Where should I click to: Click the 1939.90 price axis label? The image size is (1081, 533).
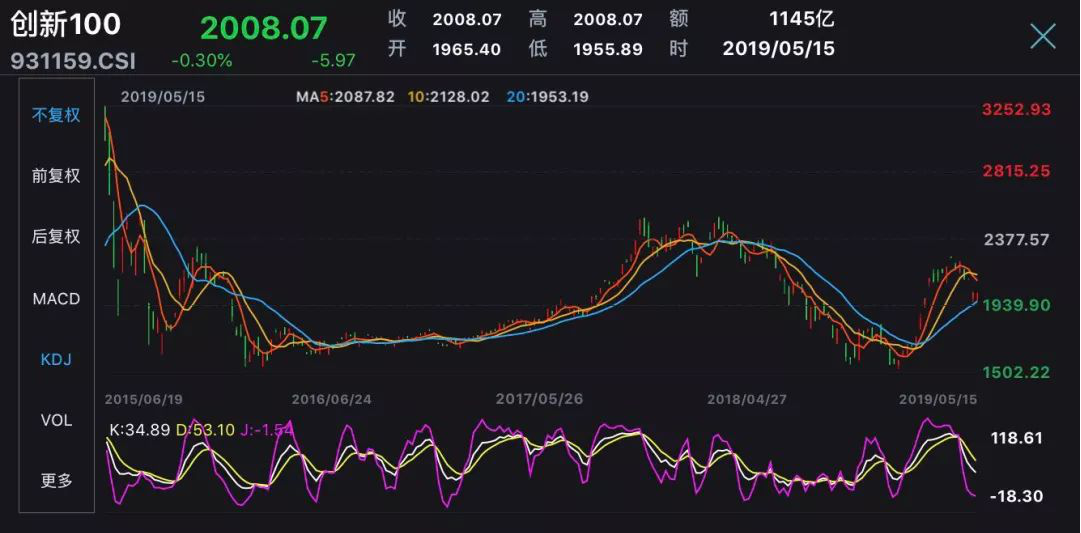1018,305
